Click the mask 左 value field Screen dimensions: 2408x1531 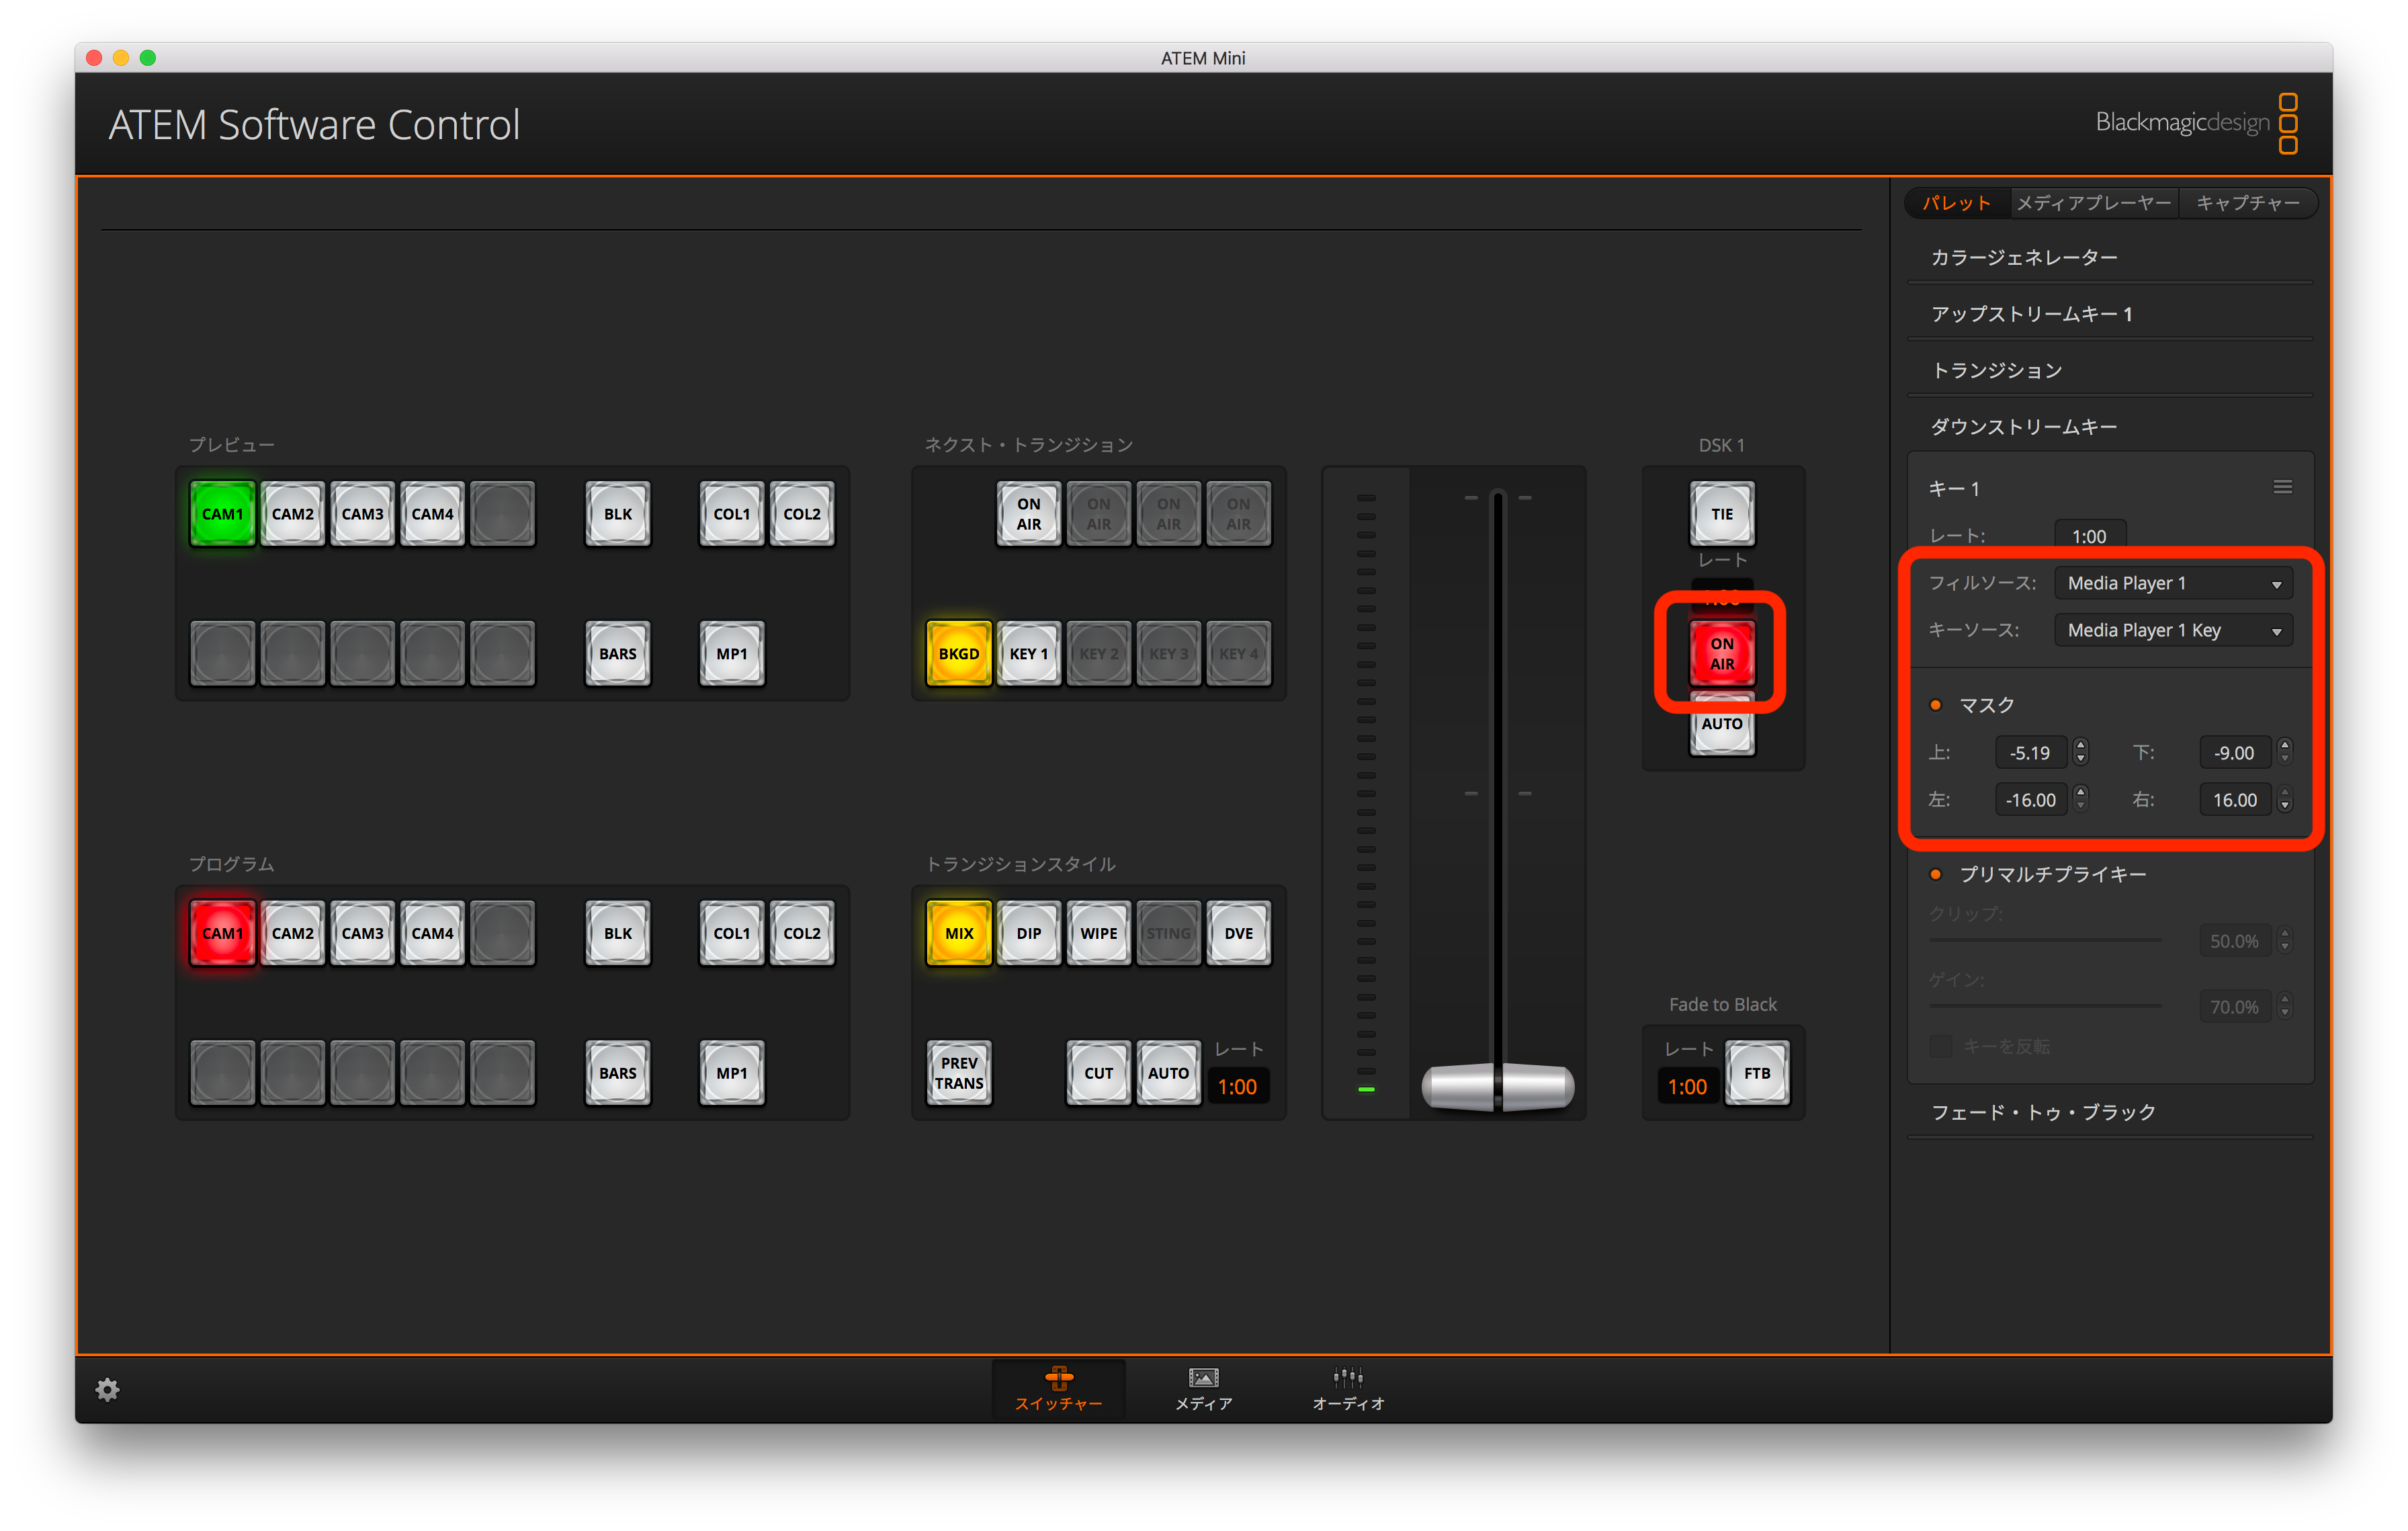(x=2030, y=800)
